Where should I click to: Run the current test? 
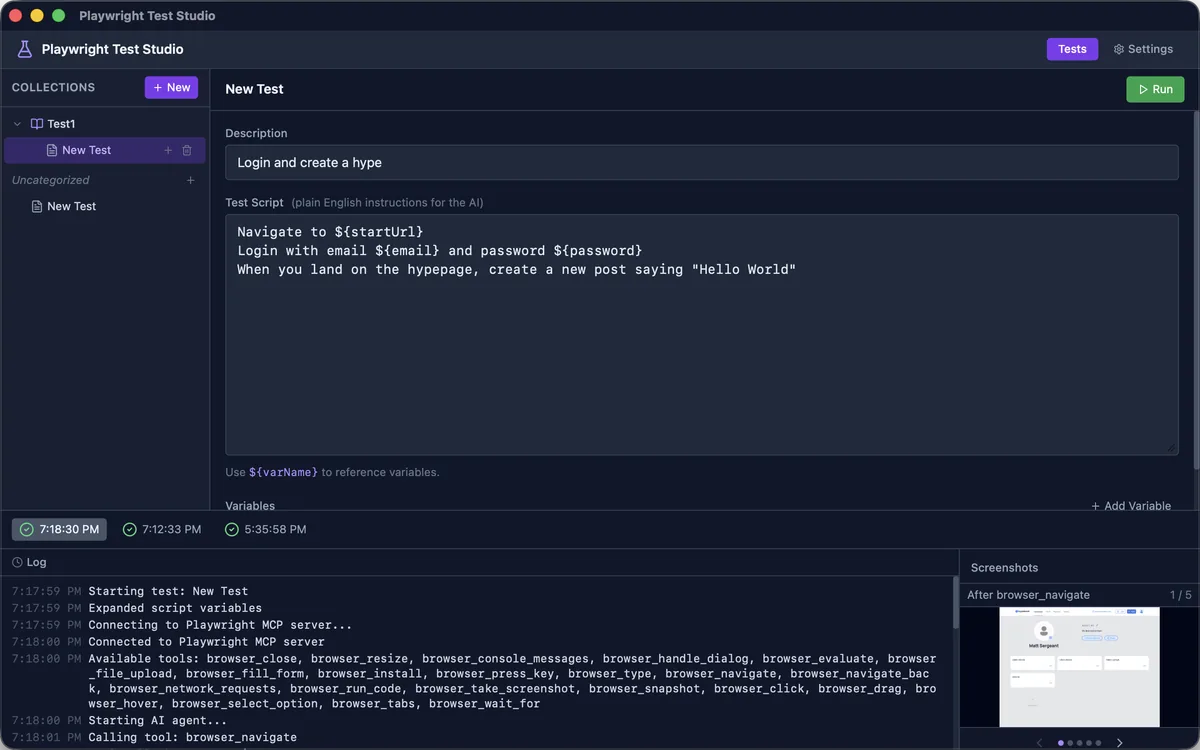coord(1155,89)
